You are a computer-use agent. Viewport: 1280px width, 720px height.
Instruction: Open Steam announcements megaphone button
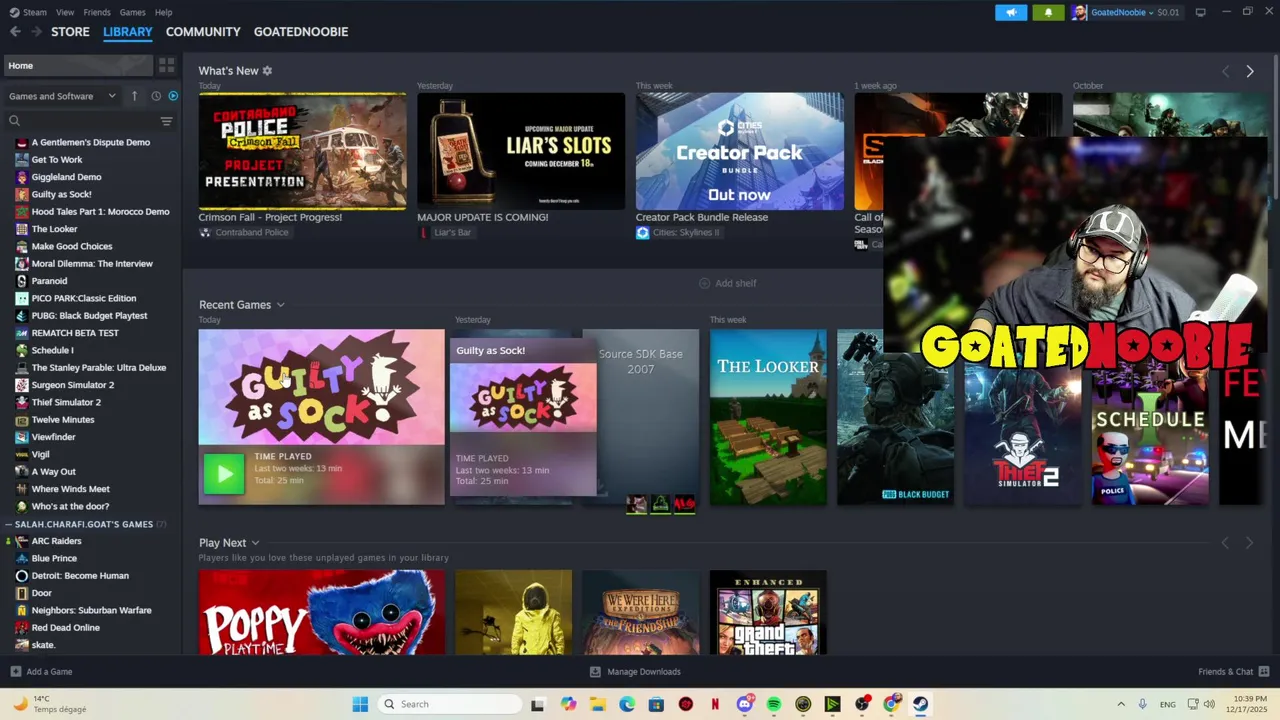point(1011,12)
